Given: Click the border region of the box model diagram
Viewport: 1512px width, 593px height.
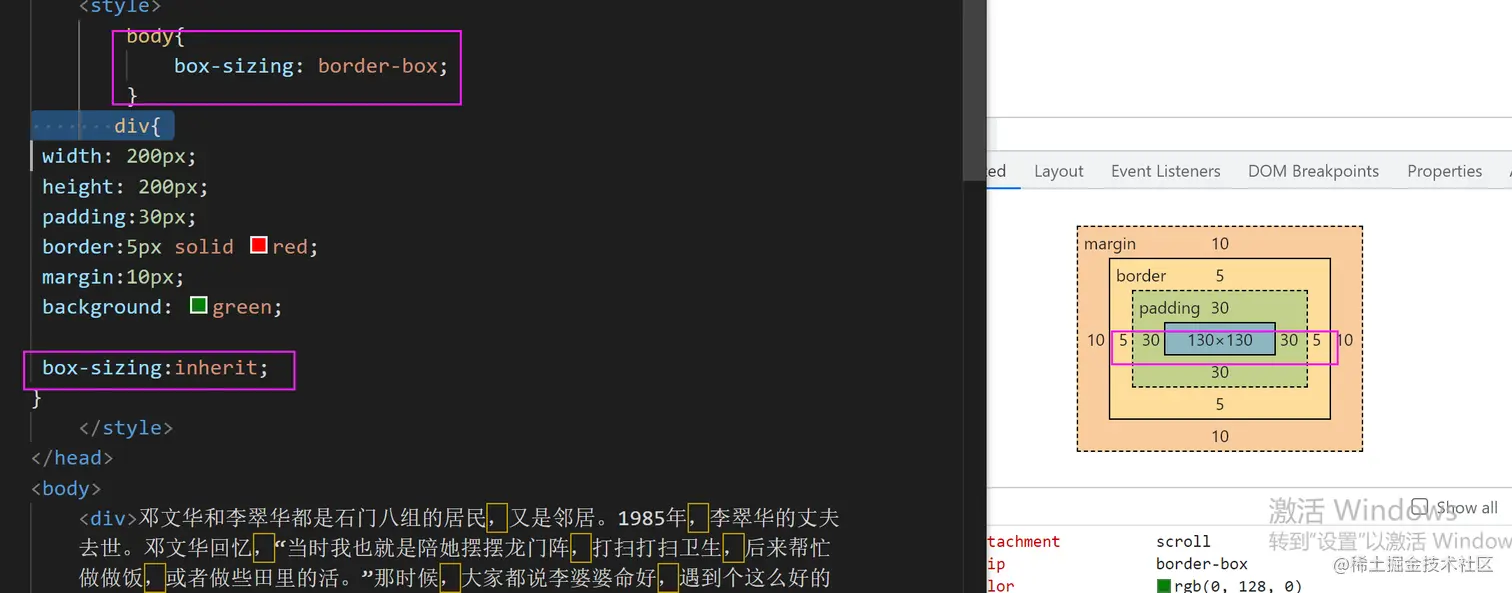Looking at the screenshot, I should click(1140, 276).
